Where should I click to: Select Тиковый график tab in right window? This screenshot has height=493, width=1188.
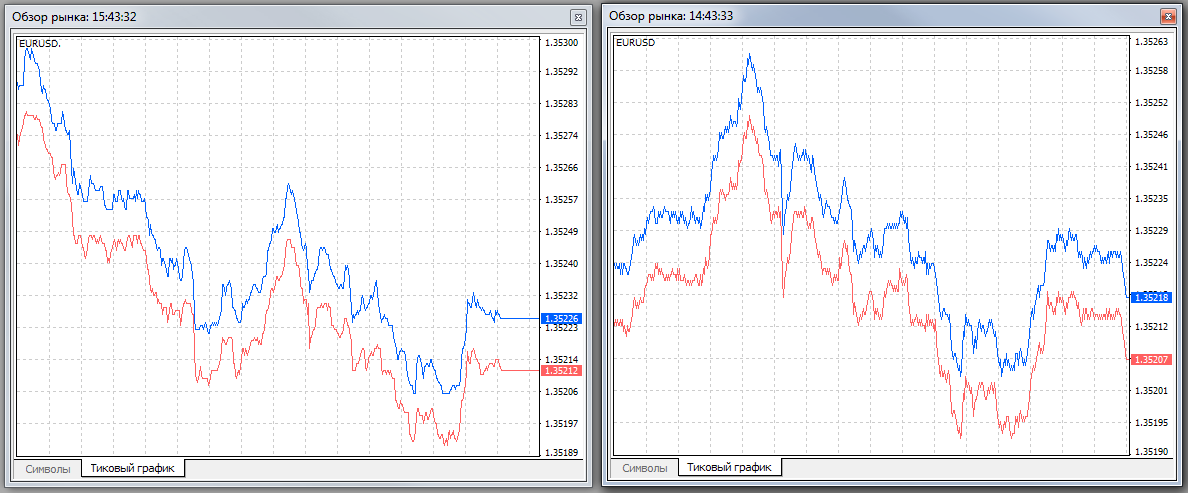[730, 467]
